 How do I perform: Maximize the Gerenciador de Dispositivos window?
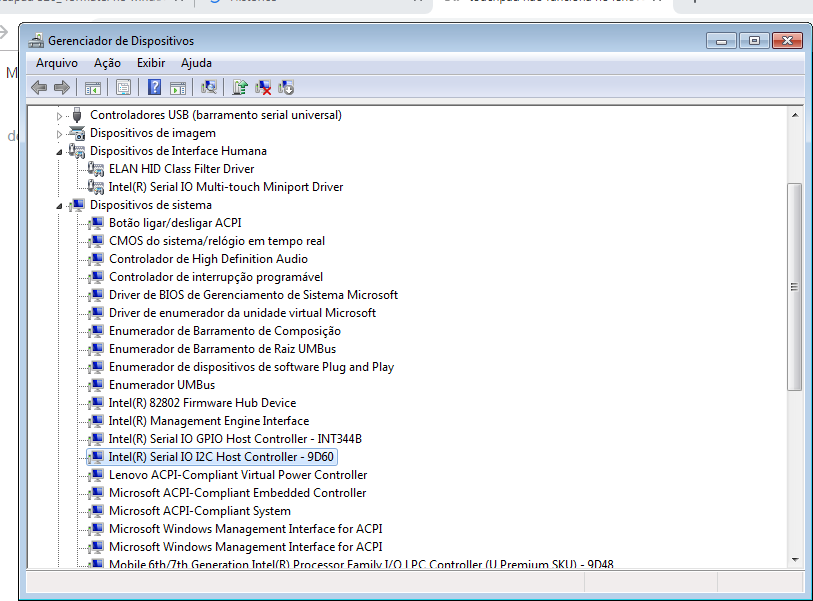point(754,40)
